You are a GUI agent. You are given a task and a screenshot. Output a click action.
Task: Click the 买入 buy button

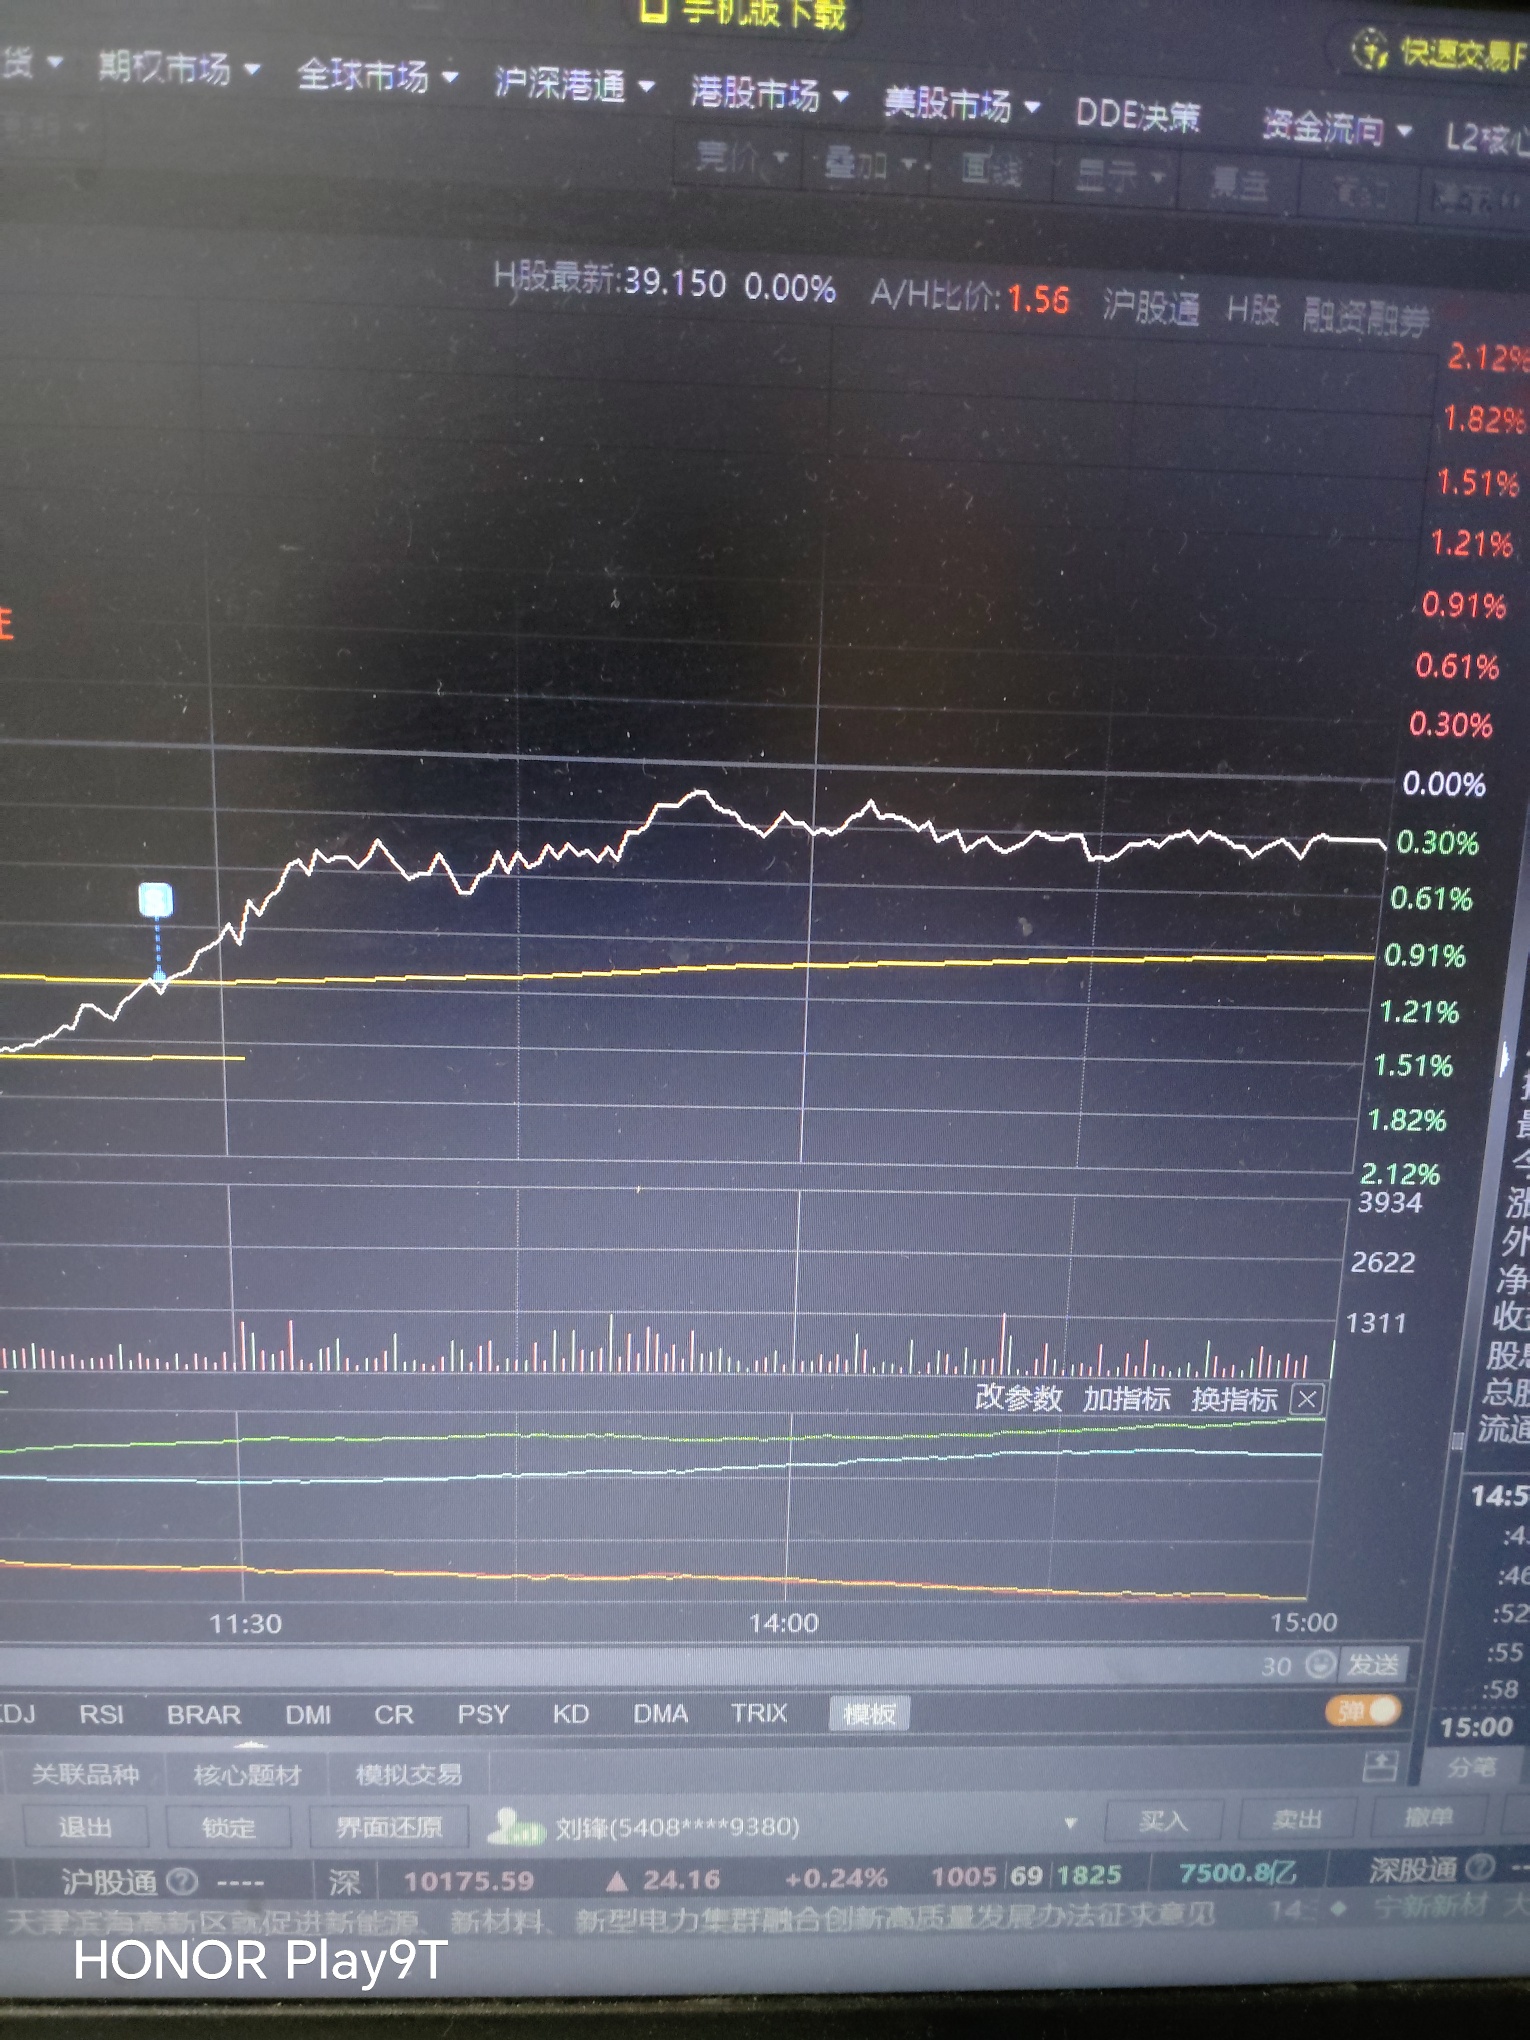(x=1163, y=1821)
